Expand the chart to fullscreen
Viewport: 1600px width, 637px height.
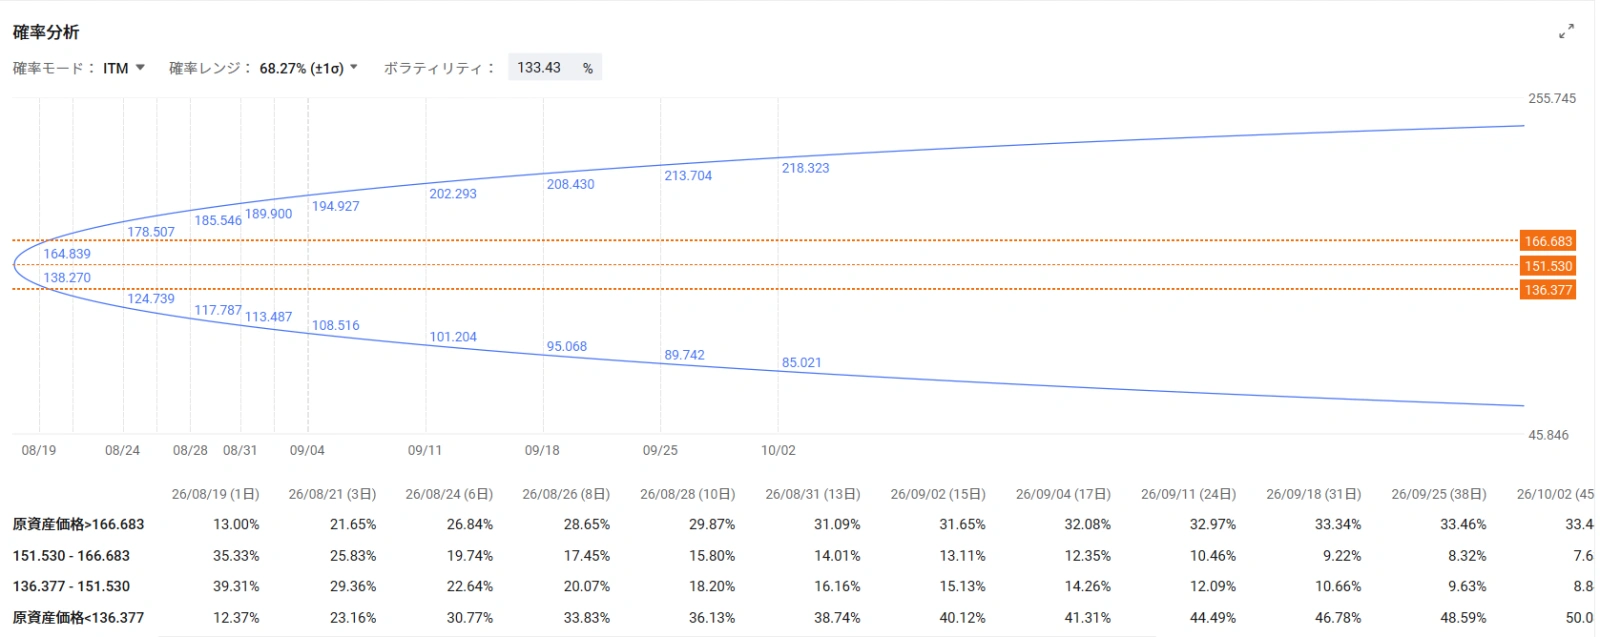coord(1566,32)
